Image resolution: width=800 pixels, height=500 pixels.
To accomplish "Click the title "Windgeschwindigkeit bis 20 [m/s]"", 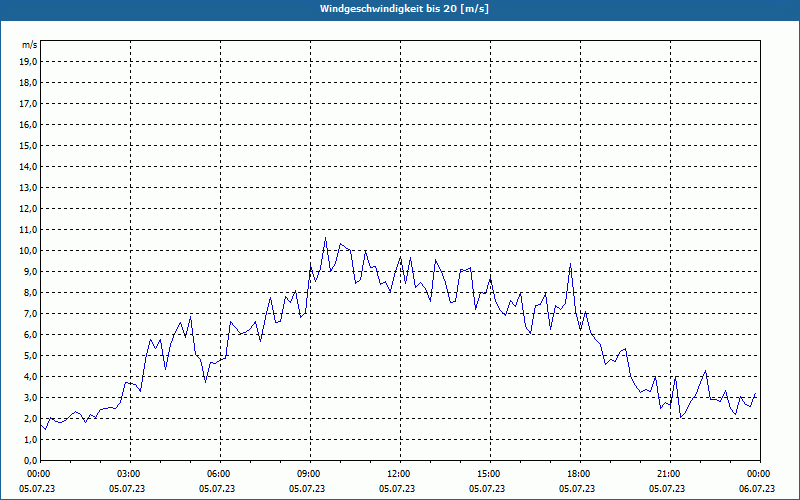I will tap(404, 9).
